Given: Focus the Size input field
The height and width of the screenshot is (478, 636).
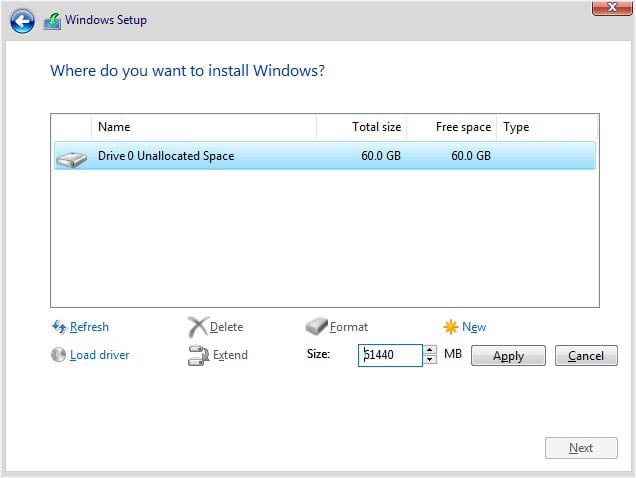Looking at the screenshot, I should coord(390,355).
